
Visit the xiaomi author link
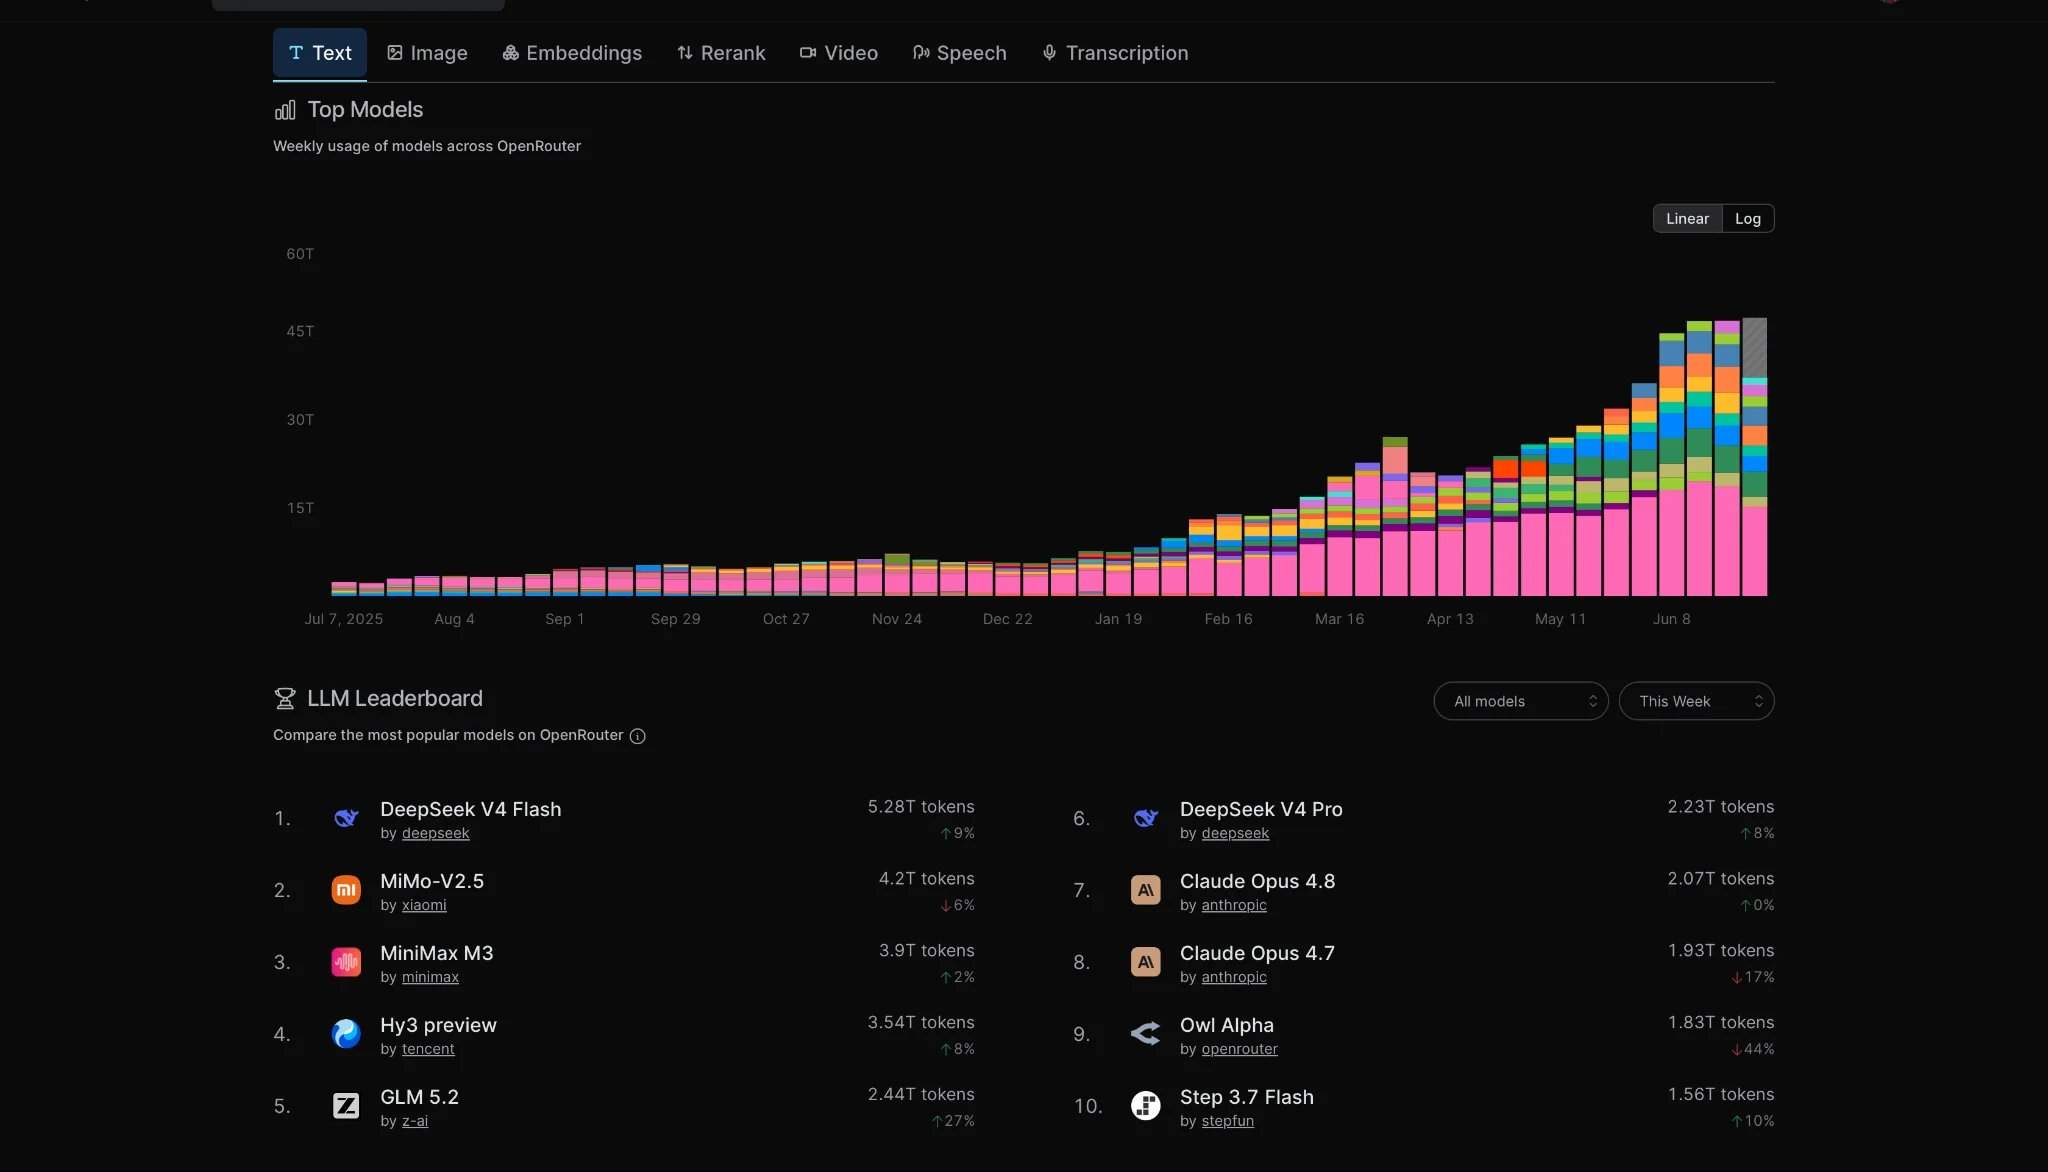[424, 905]
